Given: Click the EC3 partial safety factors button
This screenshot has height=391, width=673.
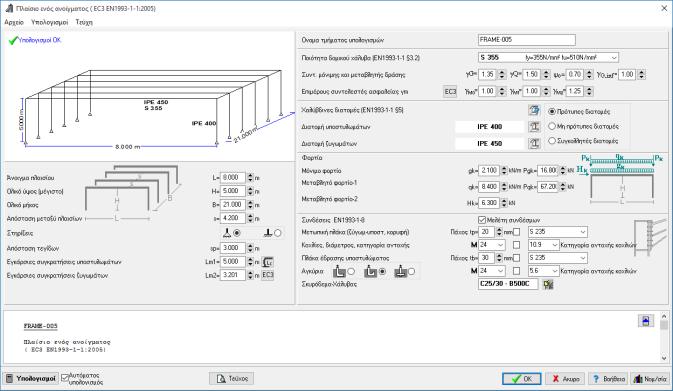Looking at the screenshot, I should tap(450, 91).
